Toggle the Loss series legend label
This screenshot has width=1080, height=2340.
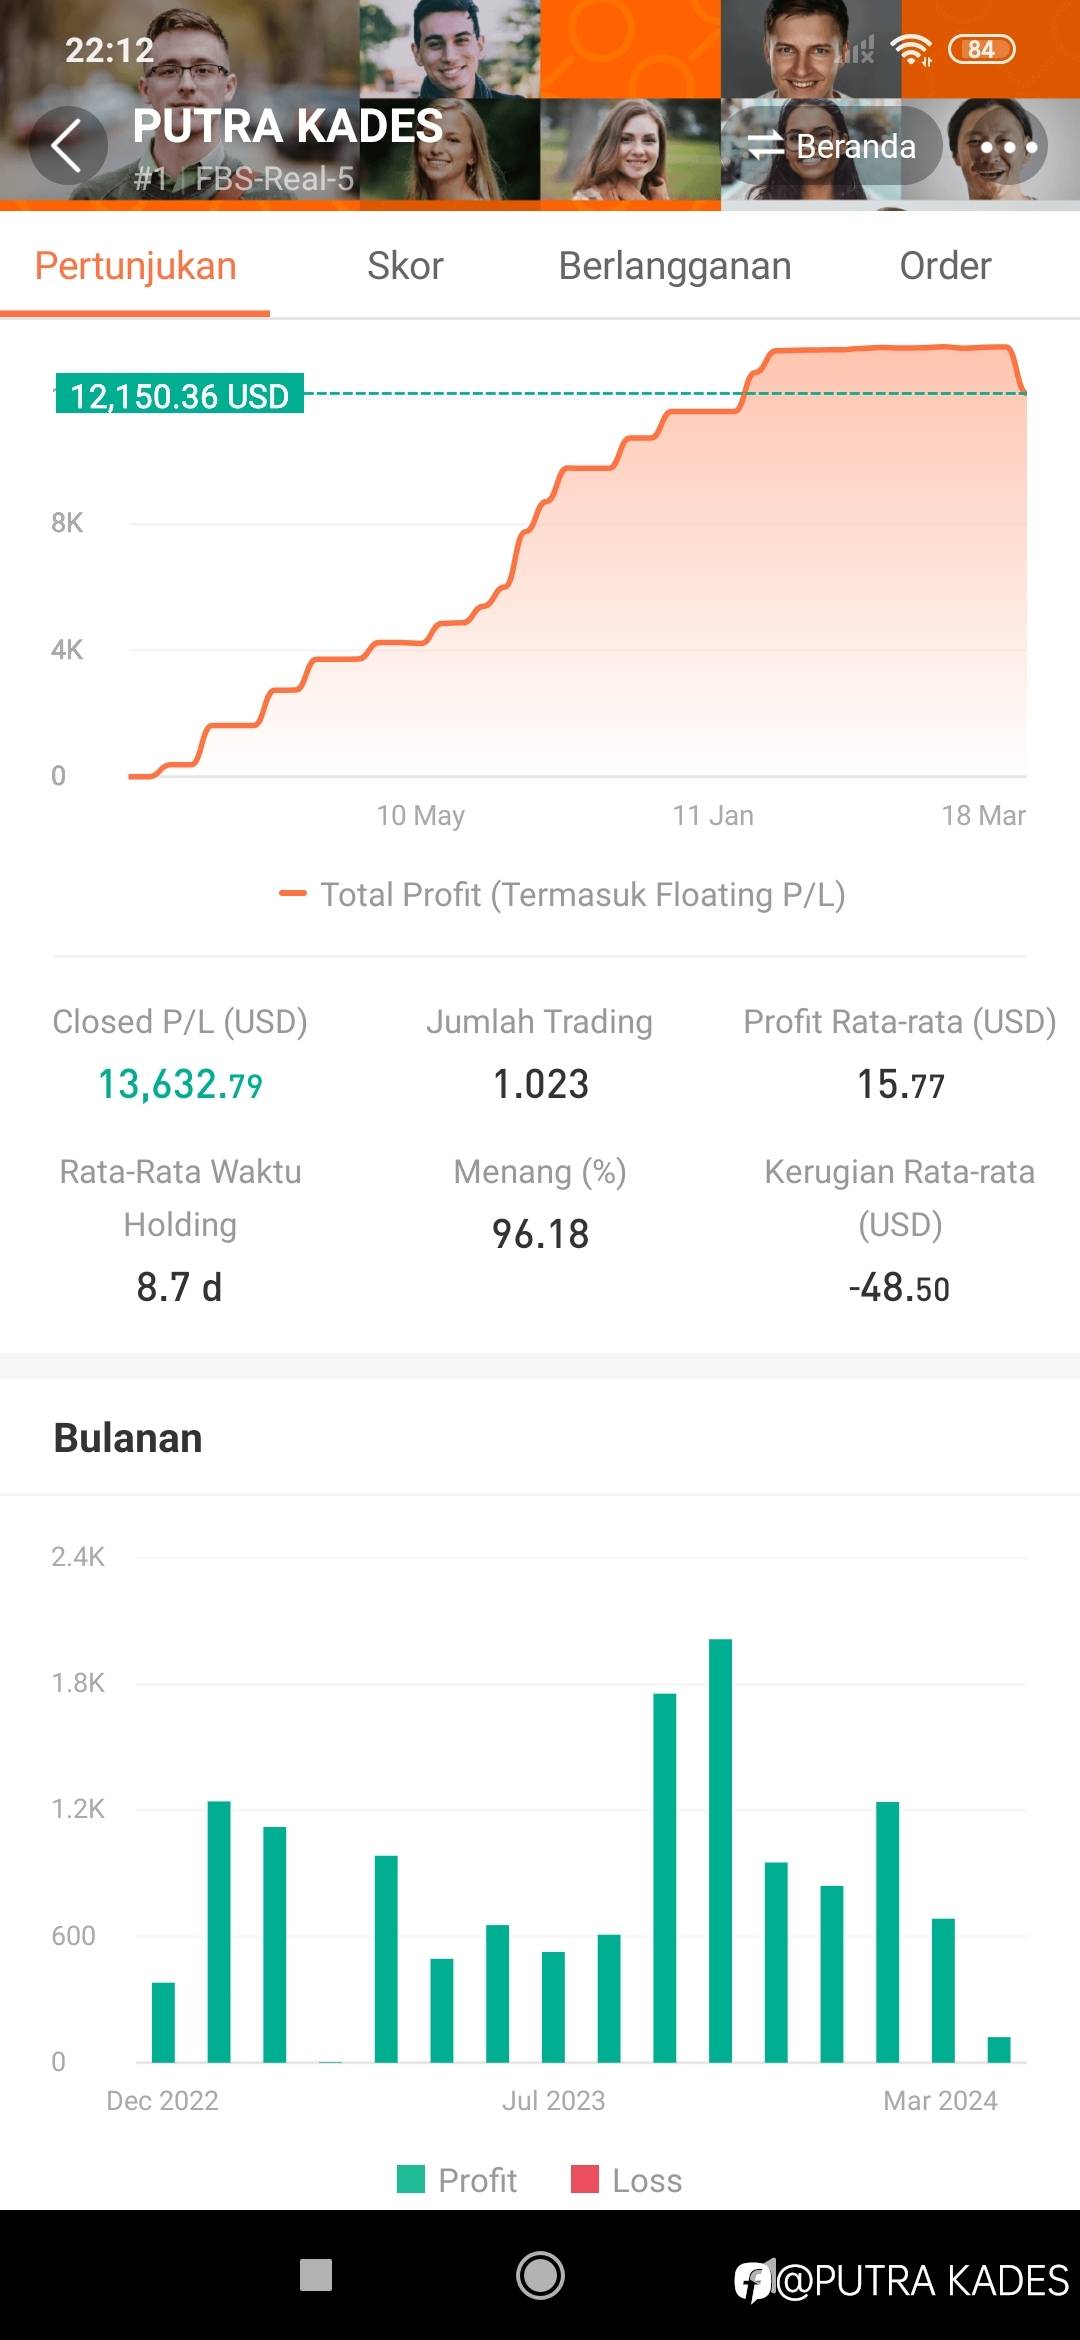pyautogui.click(x=646, y=2180)
